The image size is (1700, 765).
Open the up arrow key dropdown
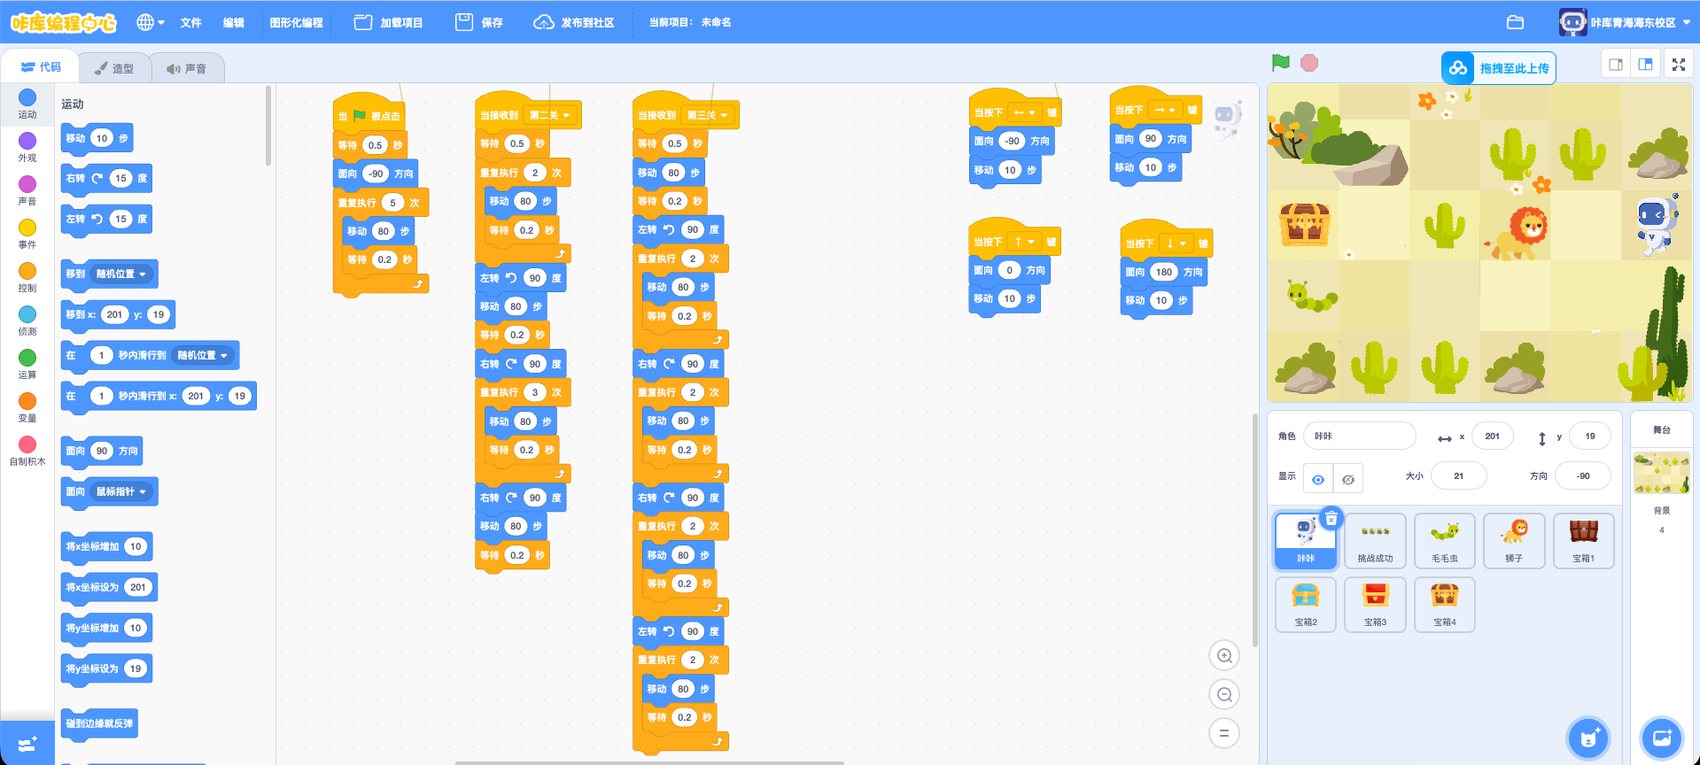1024,242
